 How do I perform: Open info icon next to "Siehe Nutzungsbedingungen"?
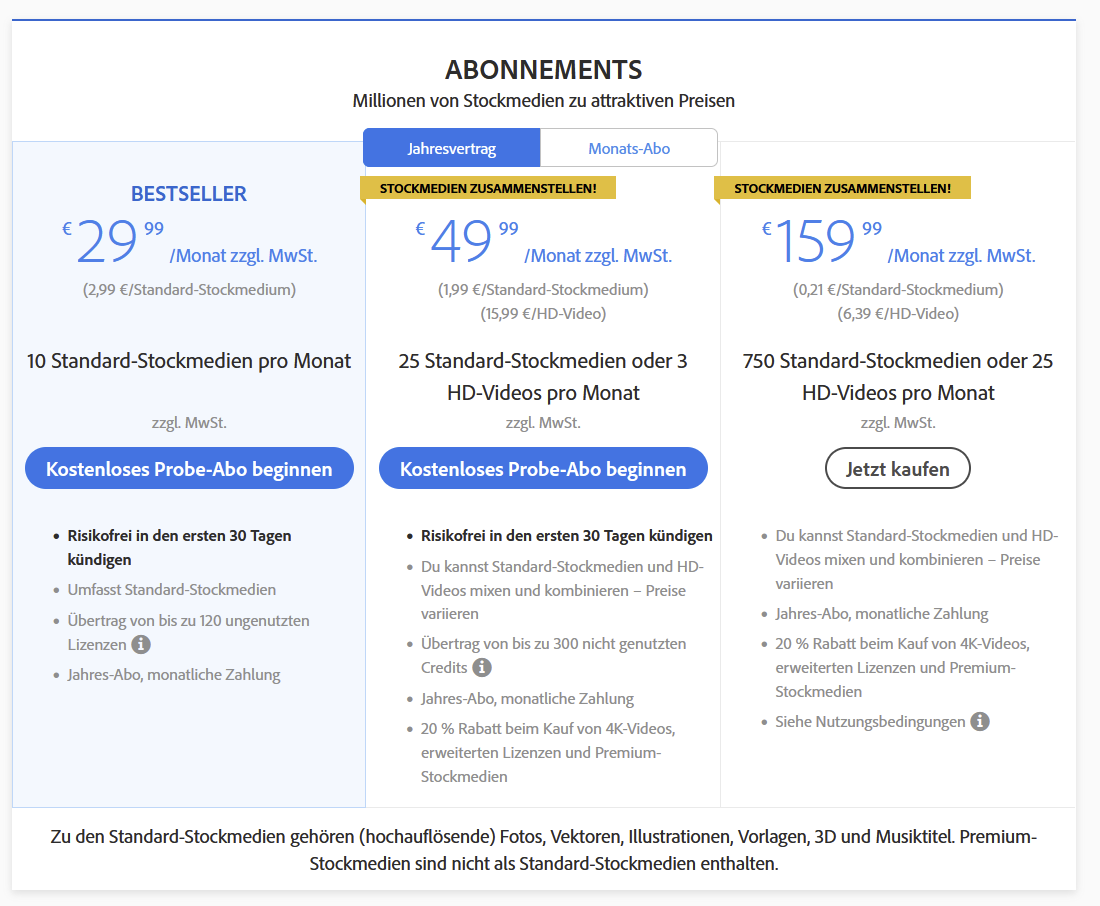(x=978, y=721)
